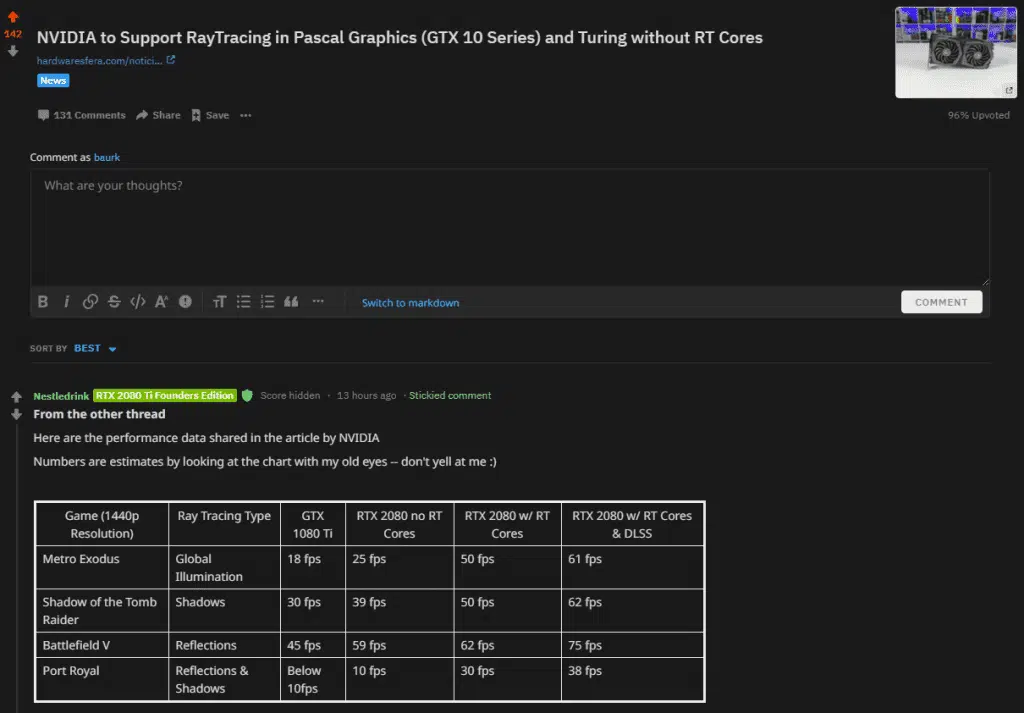Select the 'Shadow of the Tomb Raider' cell
This screenshot has width=1024, height=713.
102,610
